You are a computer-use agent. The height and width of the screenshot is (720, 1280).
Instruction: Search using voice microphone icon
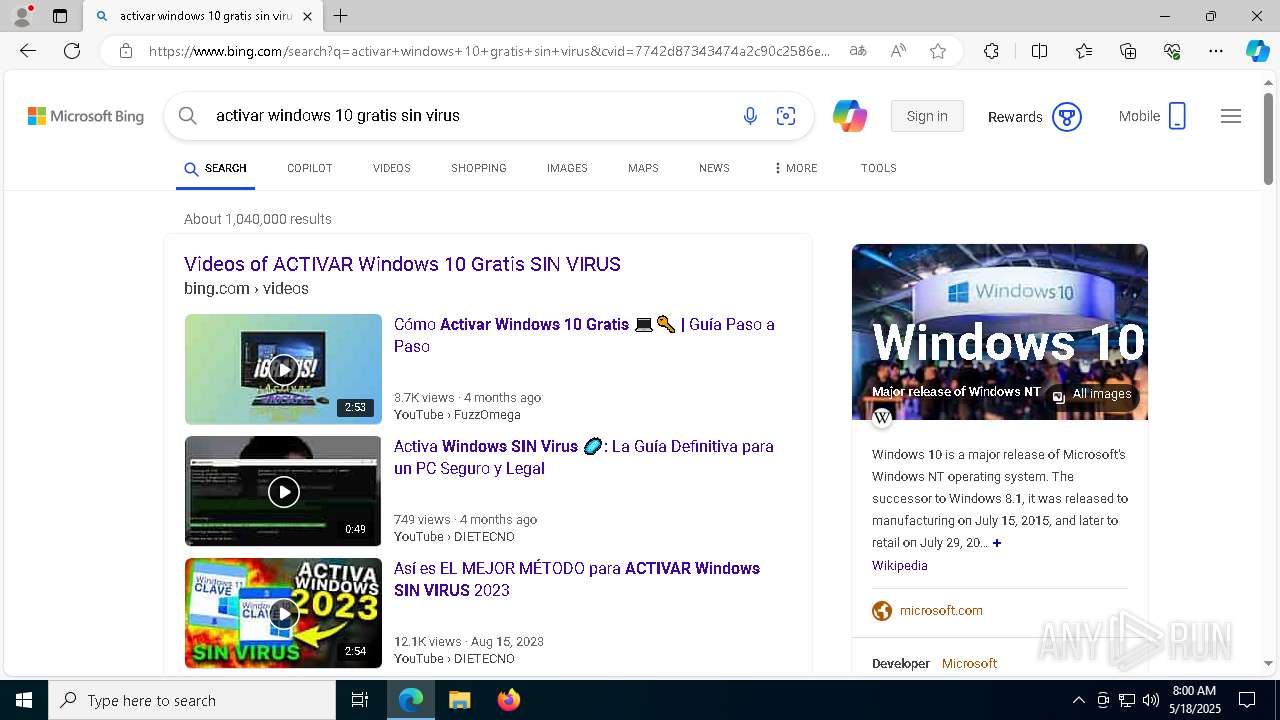[750, 117]
